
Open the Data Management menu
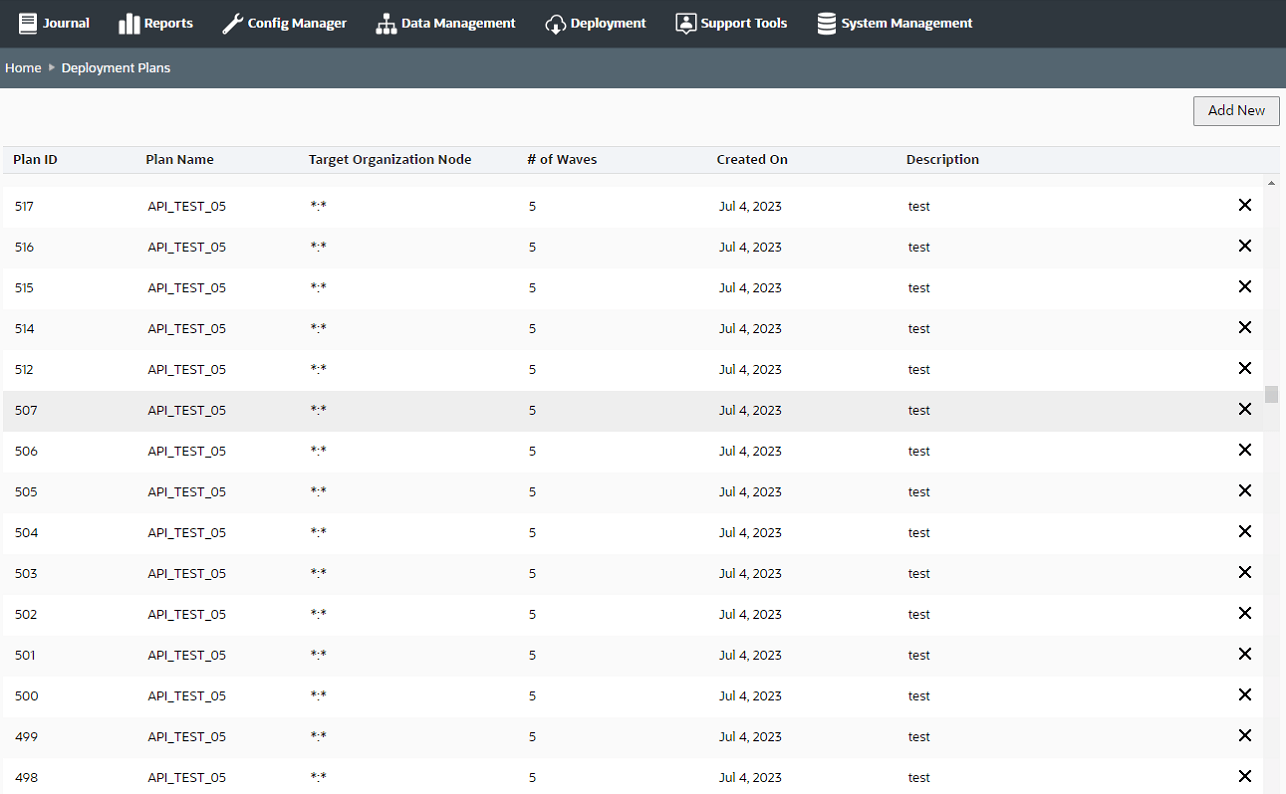pos(446,23)
